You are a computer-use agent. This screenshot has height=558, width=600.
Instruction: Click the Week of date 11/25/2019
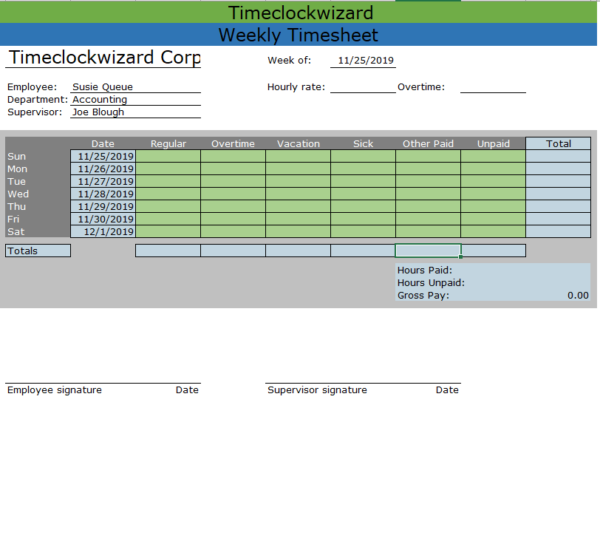(365, 60)
